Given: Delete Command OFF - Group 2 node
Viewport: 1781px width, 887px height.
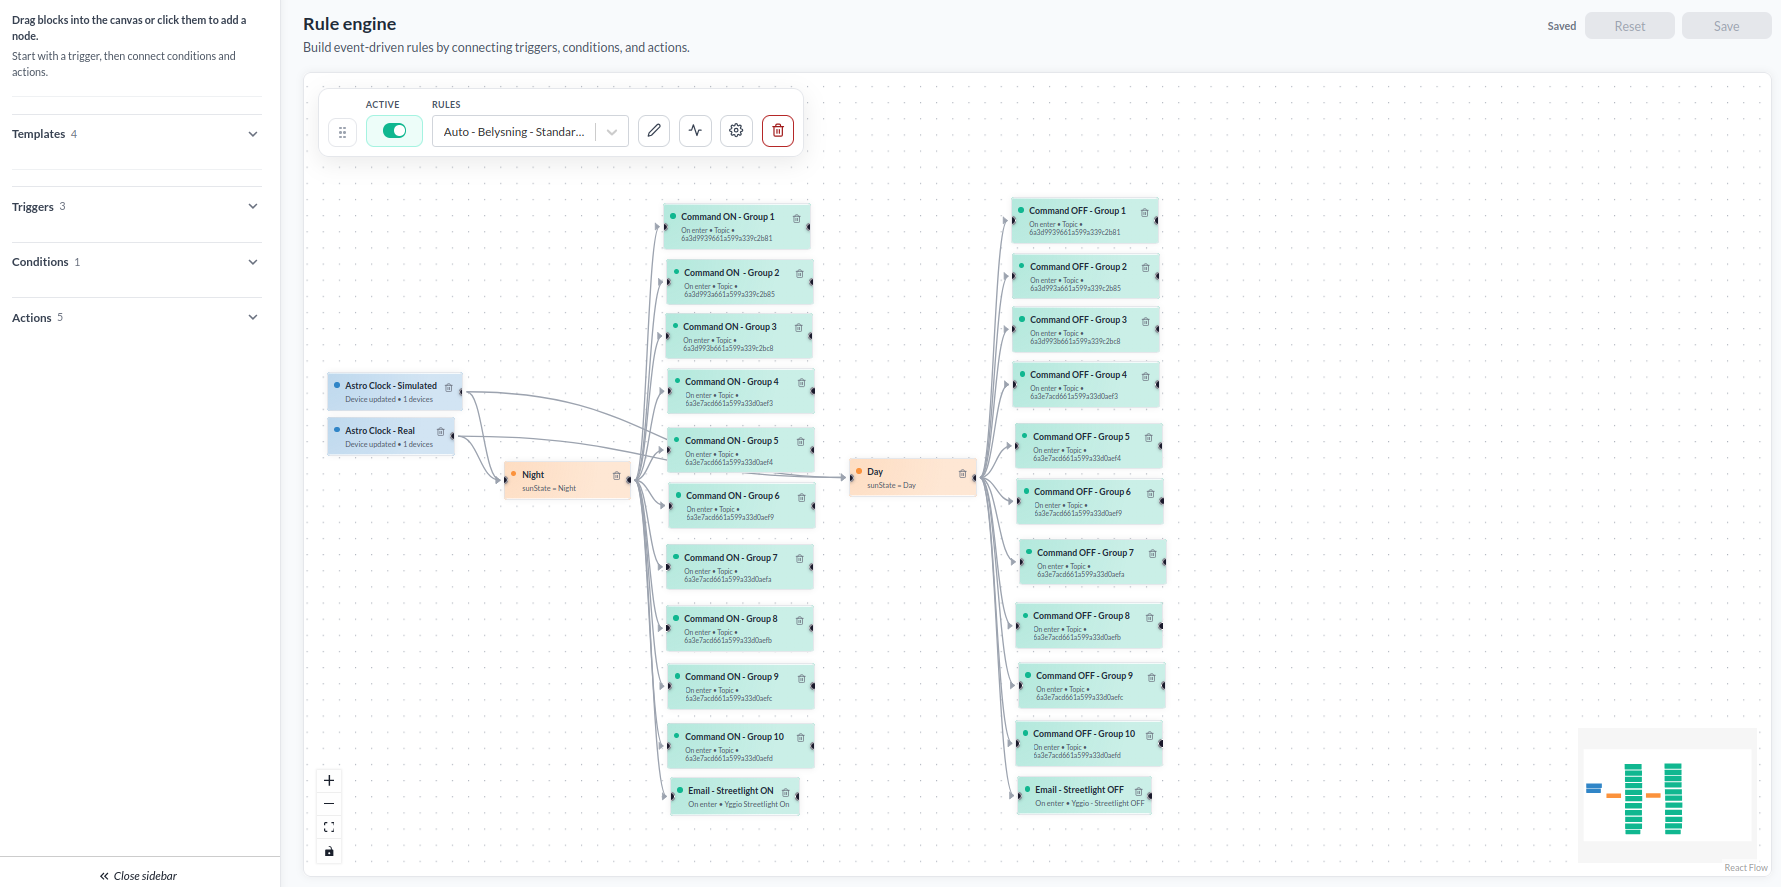Looking at the screenshot, I should click(x=1145, y=268).
